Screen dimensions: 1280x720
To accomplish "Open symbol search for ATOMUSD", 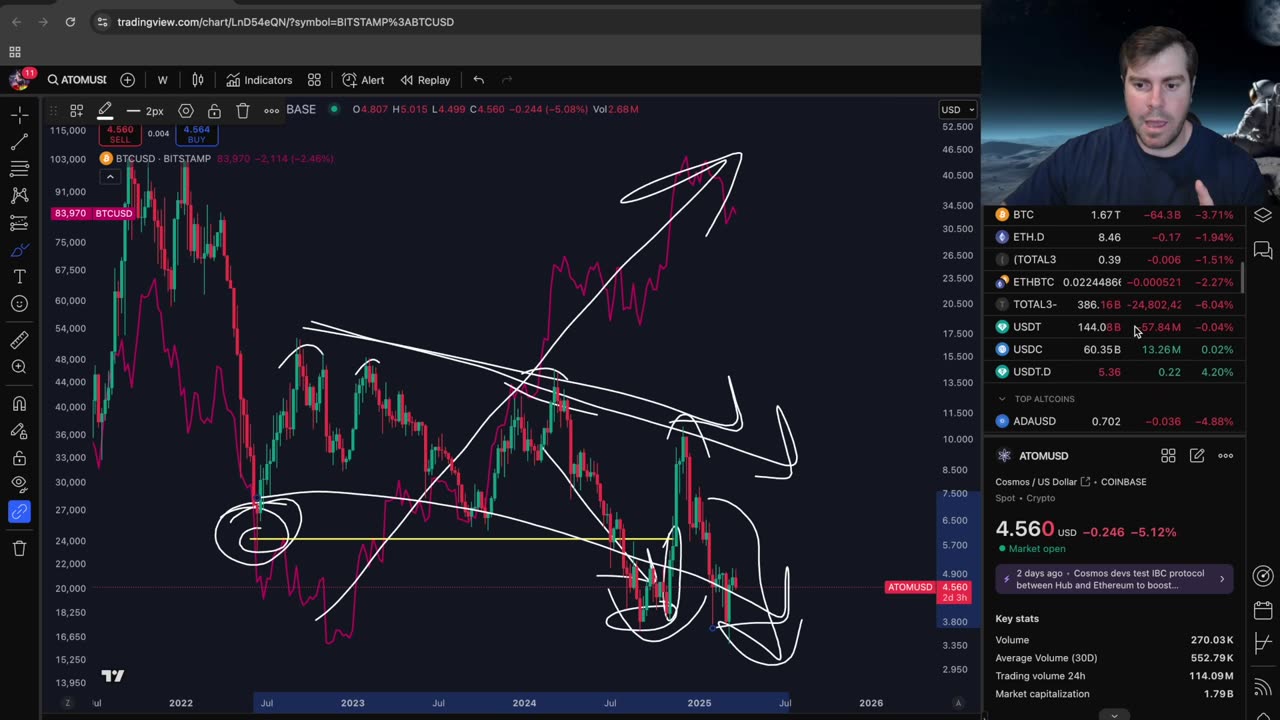I will (76, 80).
